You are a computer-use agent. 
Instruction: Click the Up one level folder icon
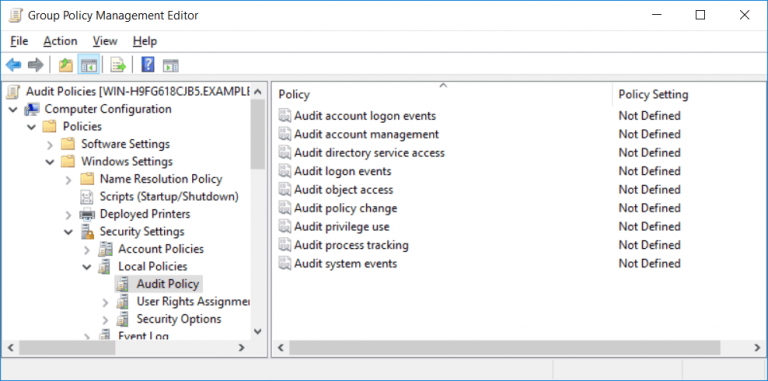click(66, 65)
